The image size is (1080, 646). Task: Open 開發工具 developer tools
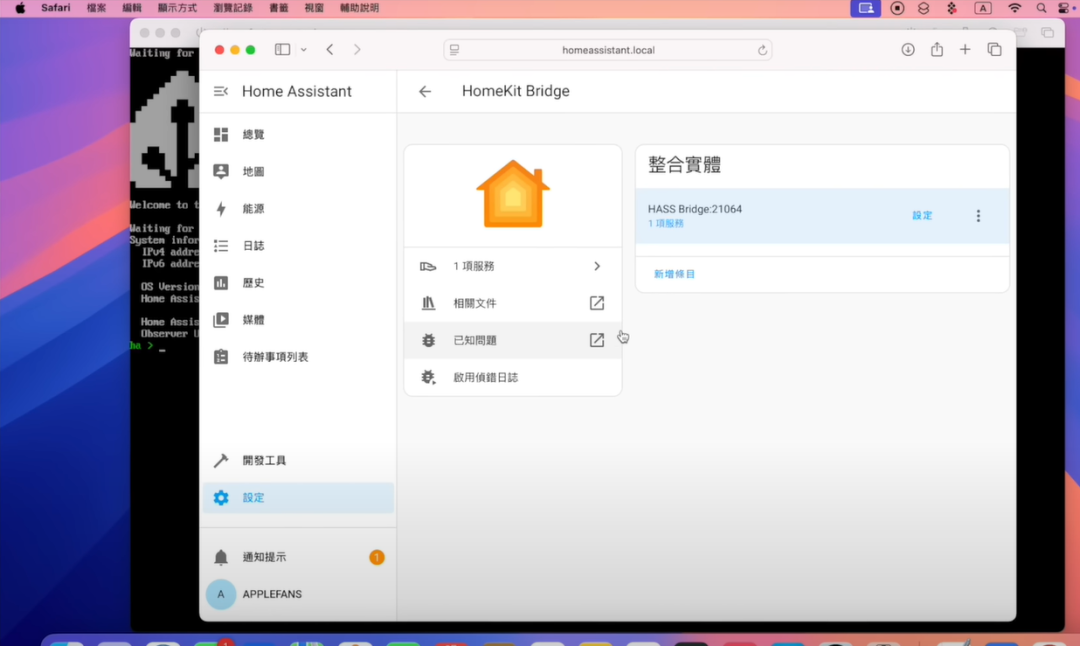click(298, 461)
